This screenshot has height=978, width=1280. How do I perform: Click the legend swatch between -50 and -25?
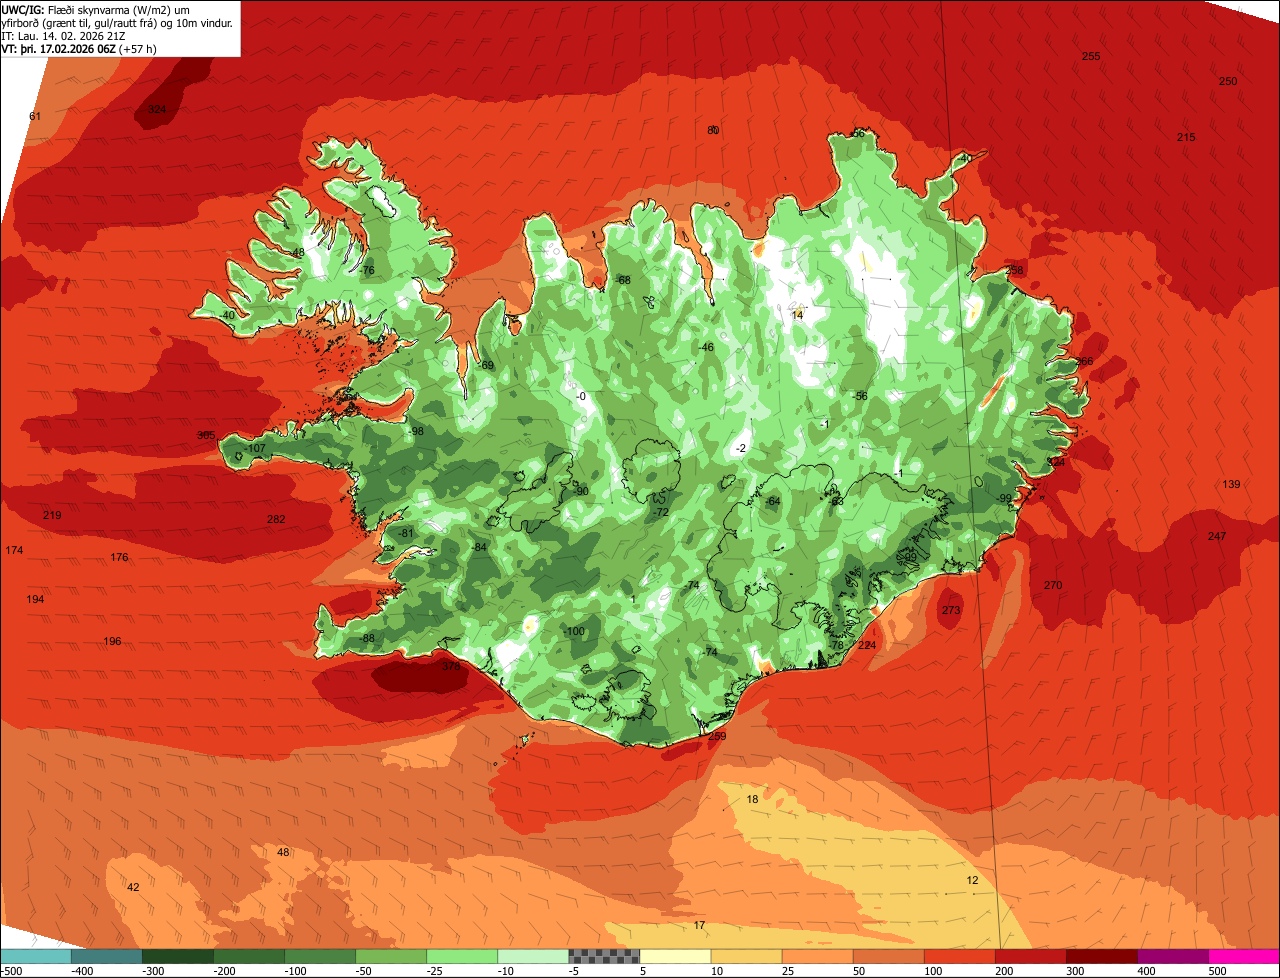tap(391, 957)
